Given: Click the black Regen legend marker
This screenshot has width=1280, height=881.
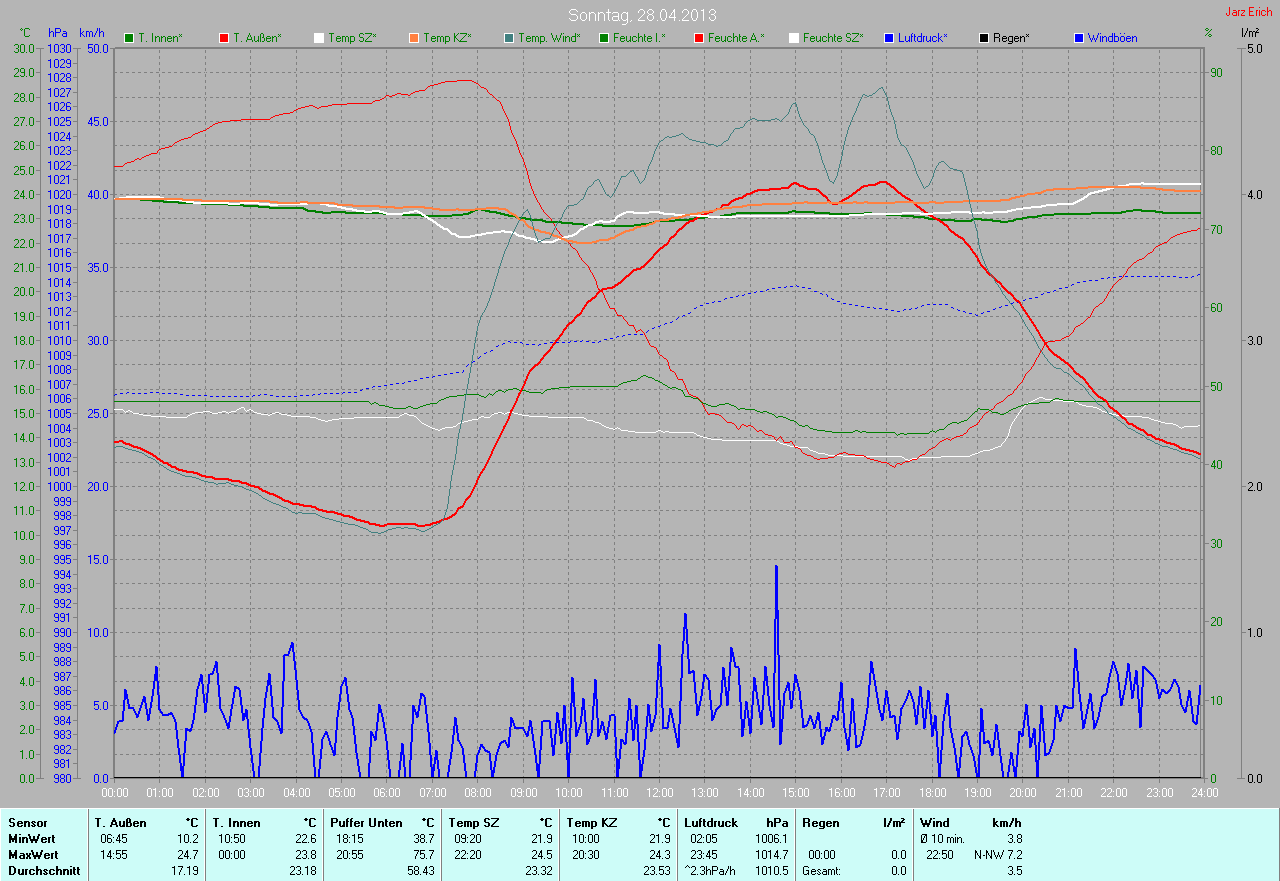Looking at the screenshot, I should point(984,38).
